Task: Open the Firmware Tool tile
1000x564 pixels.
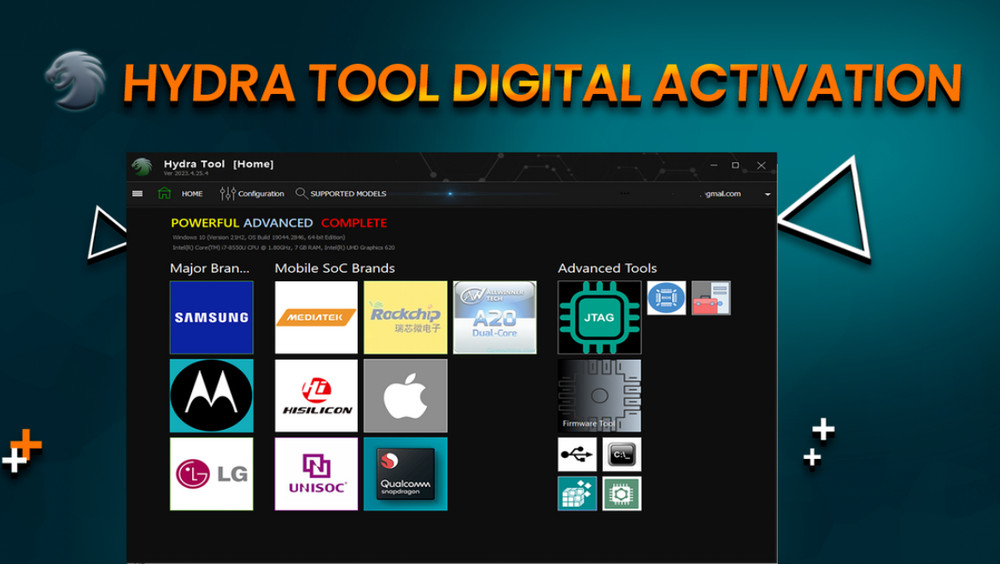Action: pyautogui.click(x=599, y=396)
